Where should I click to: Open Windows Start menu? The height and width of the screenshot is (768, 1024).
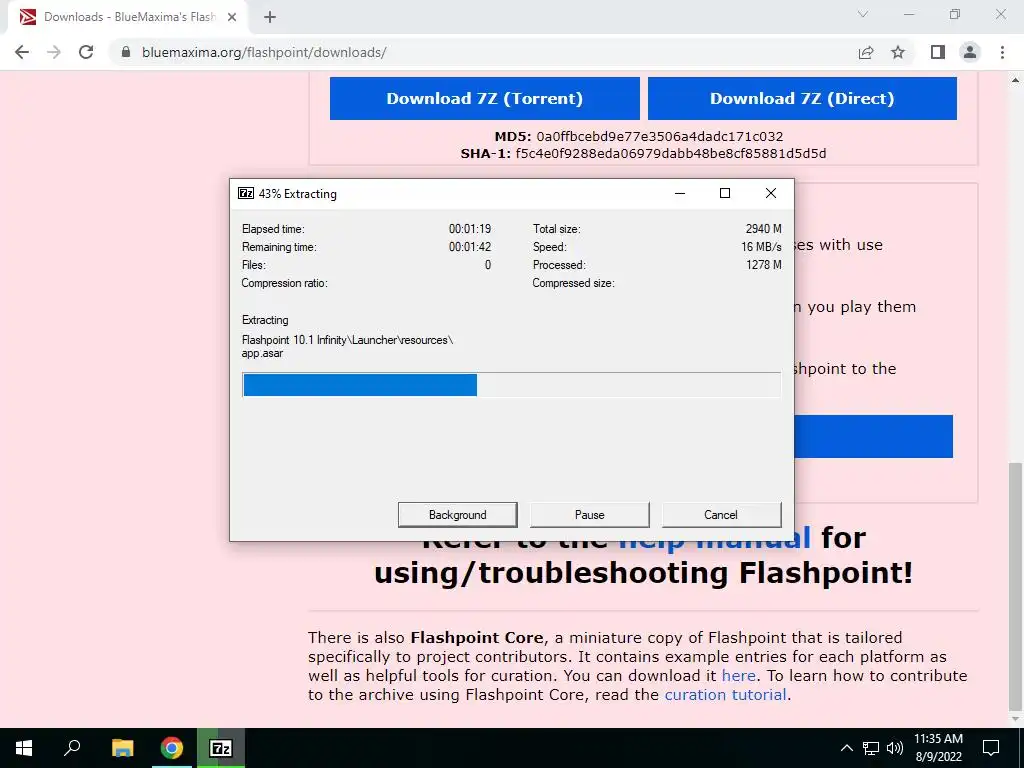24,748
